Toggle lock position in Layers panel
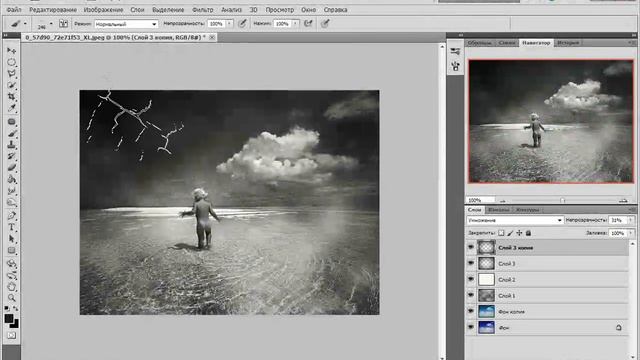640x360 pixels. pos(519,233)
